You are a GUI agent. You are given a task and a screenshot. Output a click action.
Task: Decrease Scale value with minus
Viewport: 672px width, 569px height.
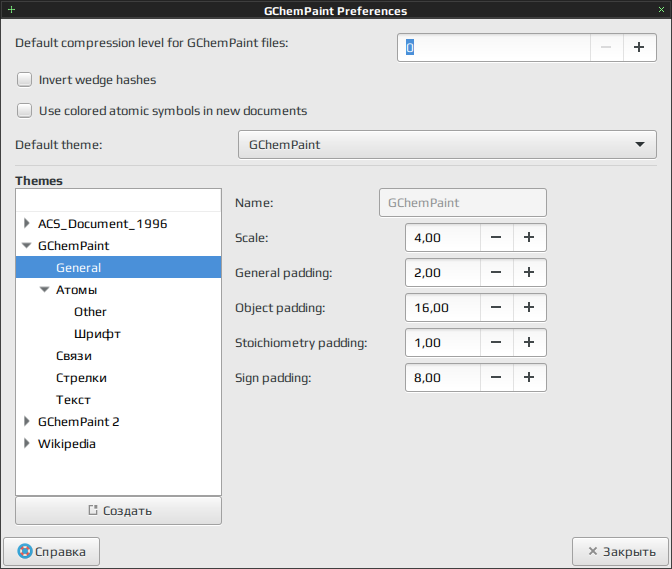pyautogui.click(x=496, y=237)
